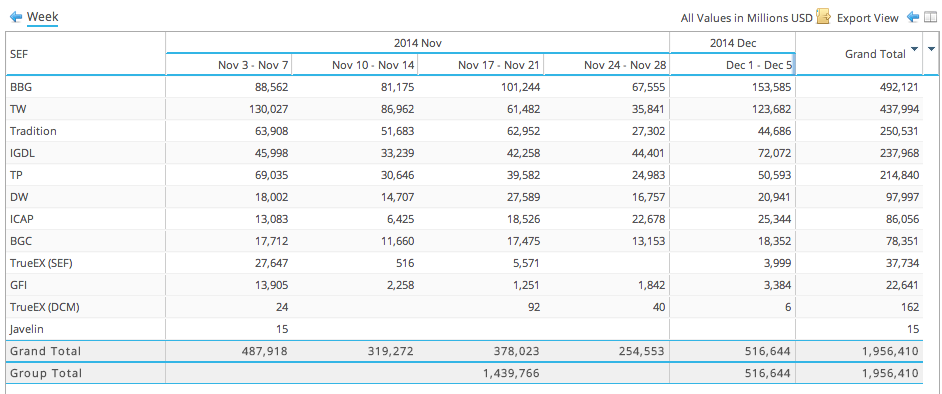Click the Tradition grand total value 250,531

tap(897, 131)
